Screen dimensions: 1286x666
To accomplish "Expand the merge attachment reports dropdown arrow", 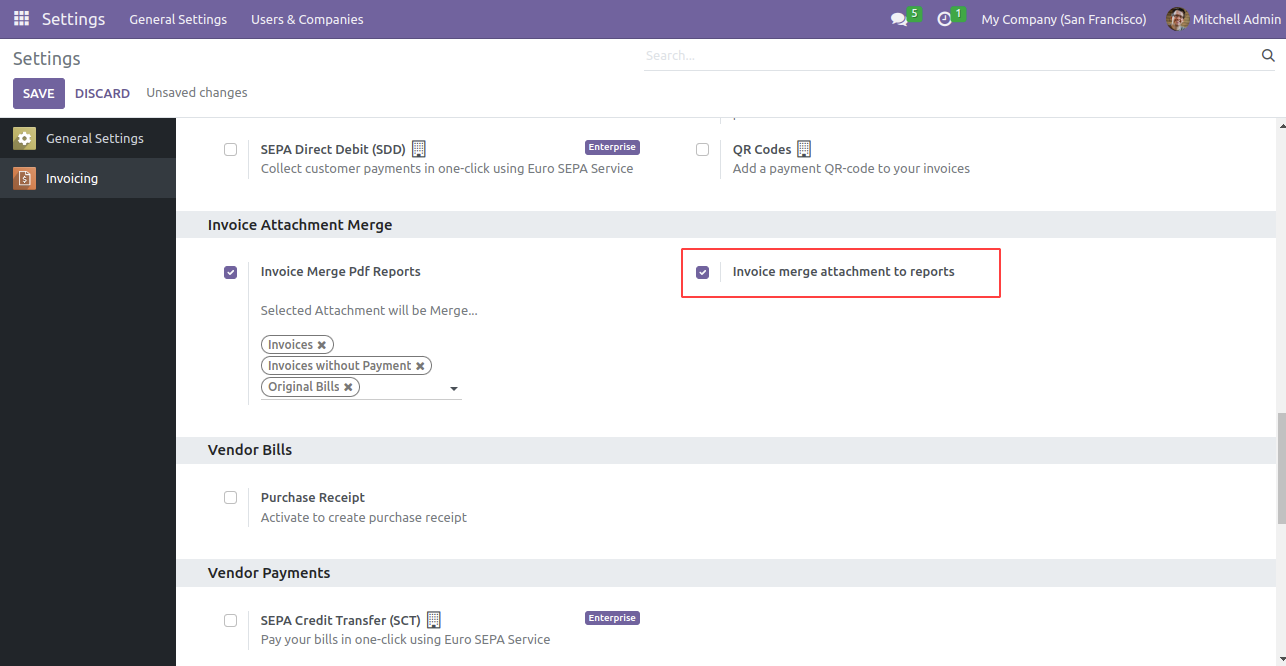I will click(x=454, y=388).
